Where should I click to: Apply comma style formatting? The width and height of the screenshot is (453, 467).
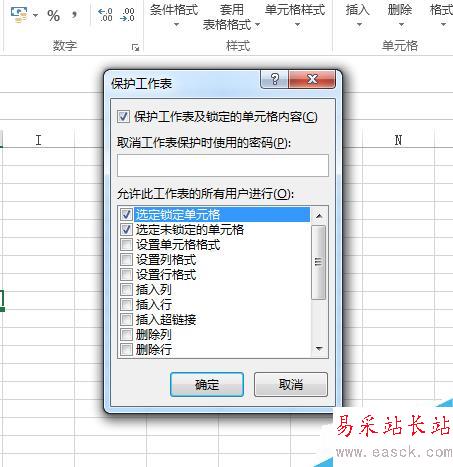[x=74, y=15]
